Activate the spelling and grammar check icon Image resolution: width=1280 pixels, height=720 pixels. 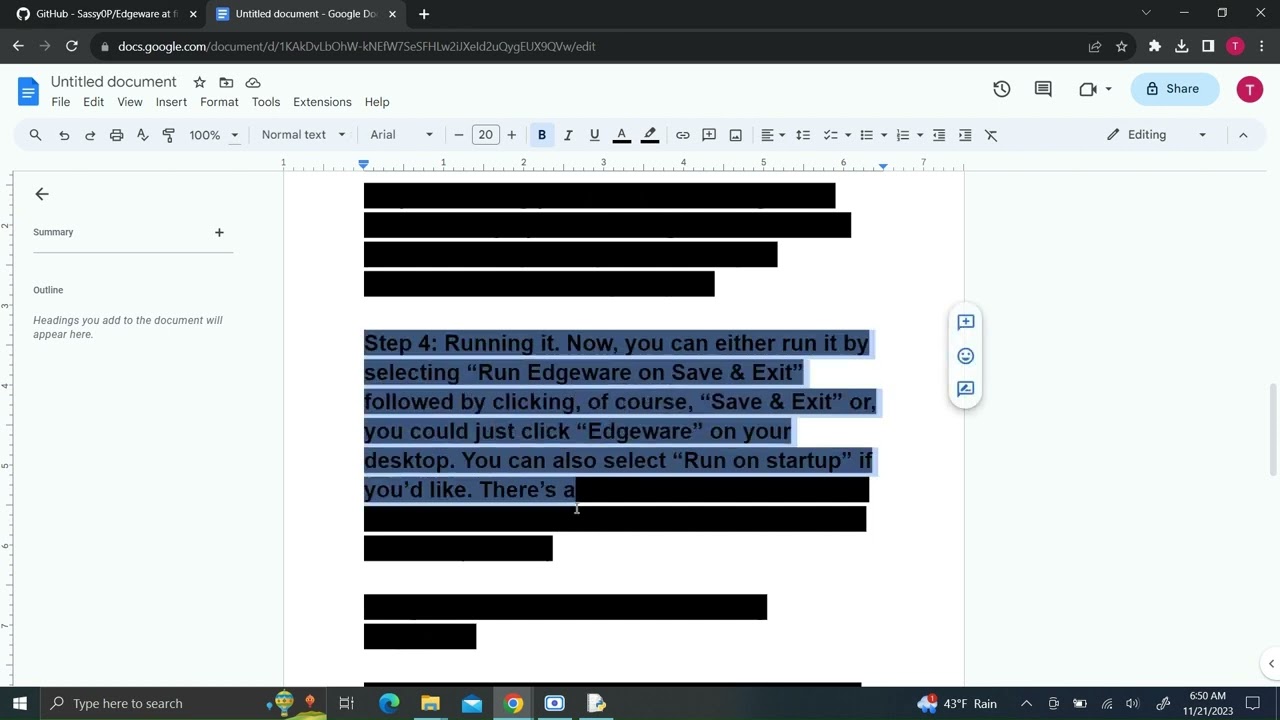[x=142, y=135]
